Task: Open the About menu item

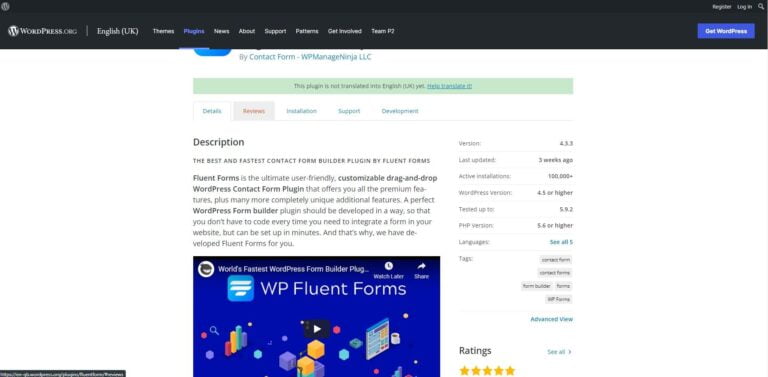Action: pos(247,31)
